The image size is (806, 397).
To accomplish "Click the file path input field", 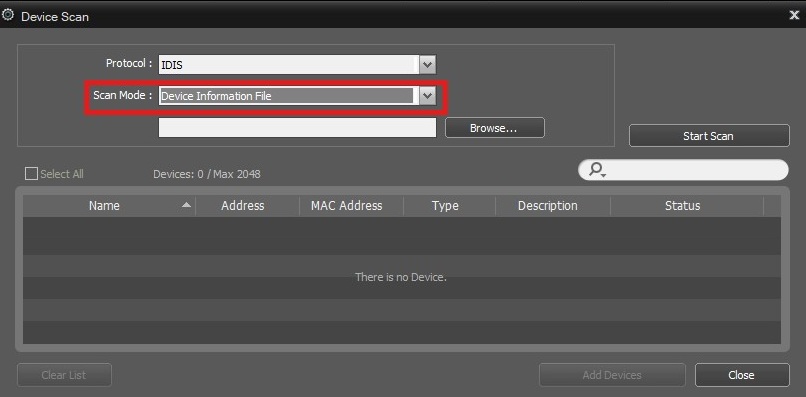I will tap(297, 128).
